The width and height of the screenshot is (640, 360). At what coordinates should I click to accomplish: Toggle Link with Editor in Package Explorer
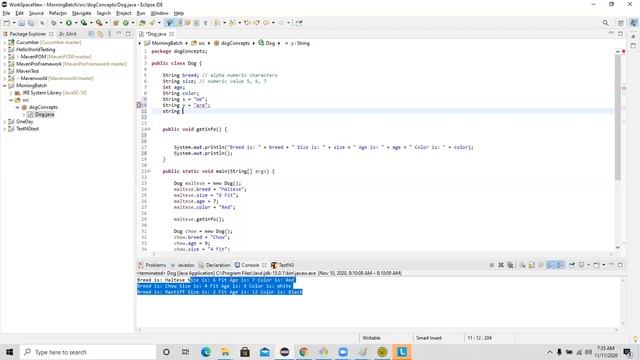tap(100, 34)
